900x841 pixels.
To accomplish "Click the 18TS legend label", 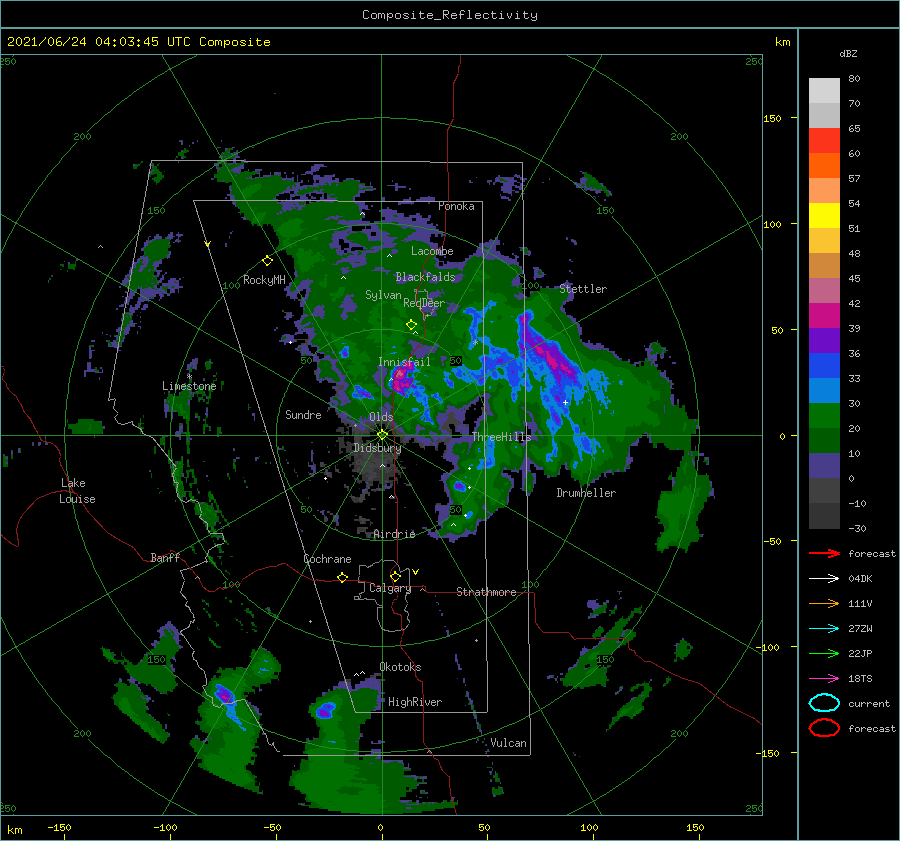I will coord(860,679).
